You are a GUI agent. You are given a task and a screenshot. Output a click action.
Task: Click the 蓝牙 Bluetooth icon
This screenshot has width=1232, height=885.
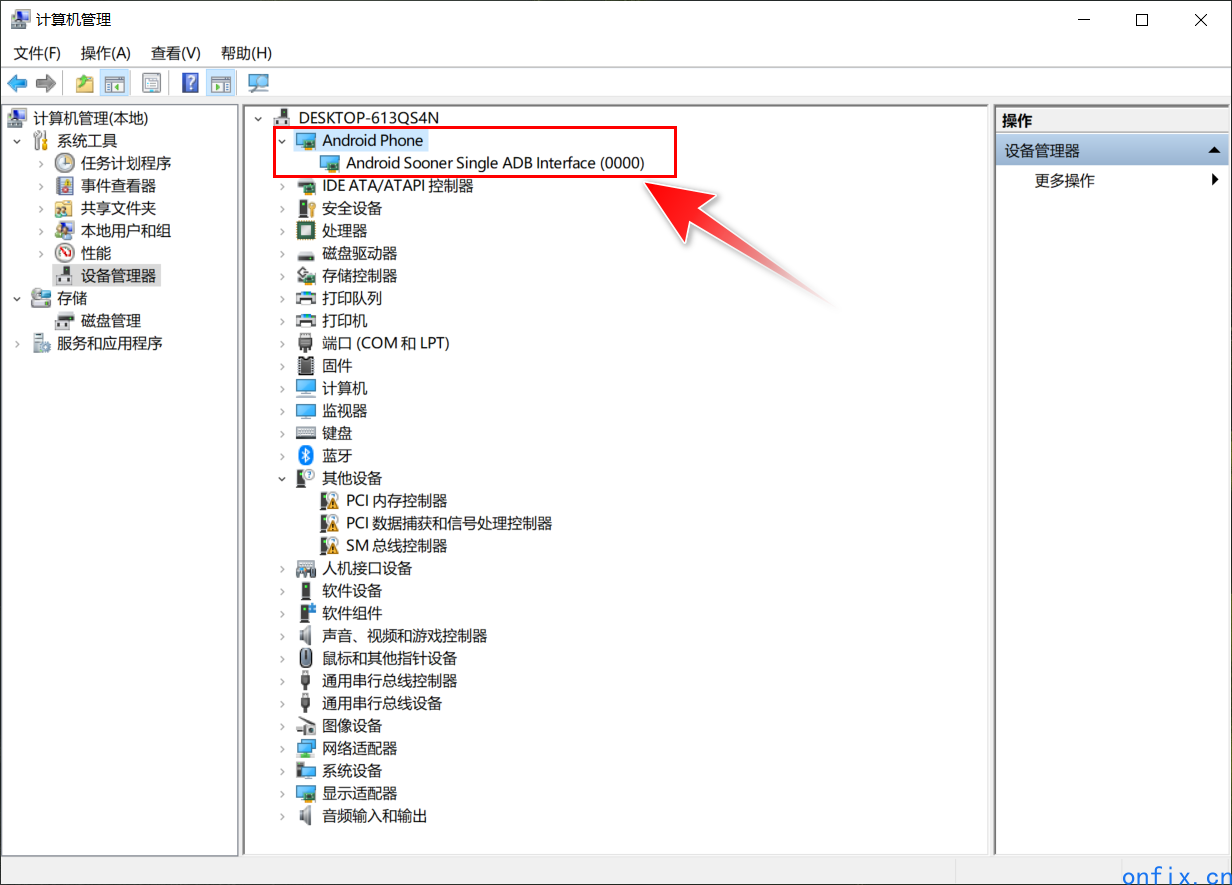coord(306,456)
